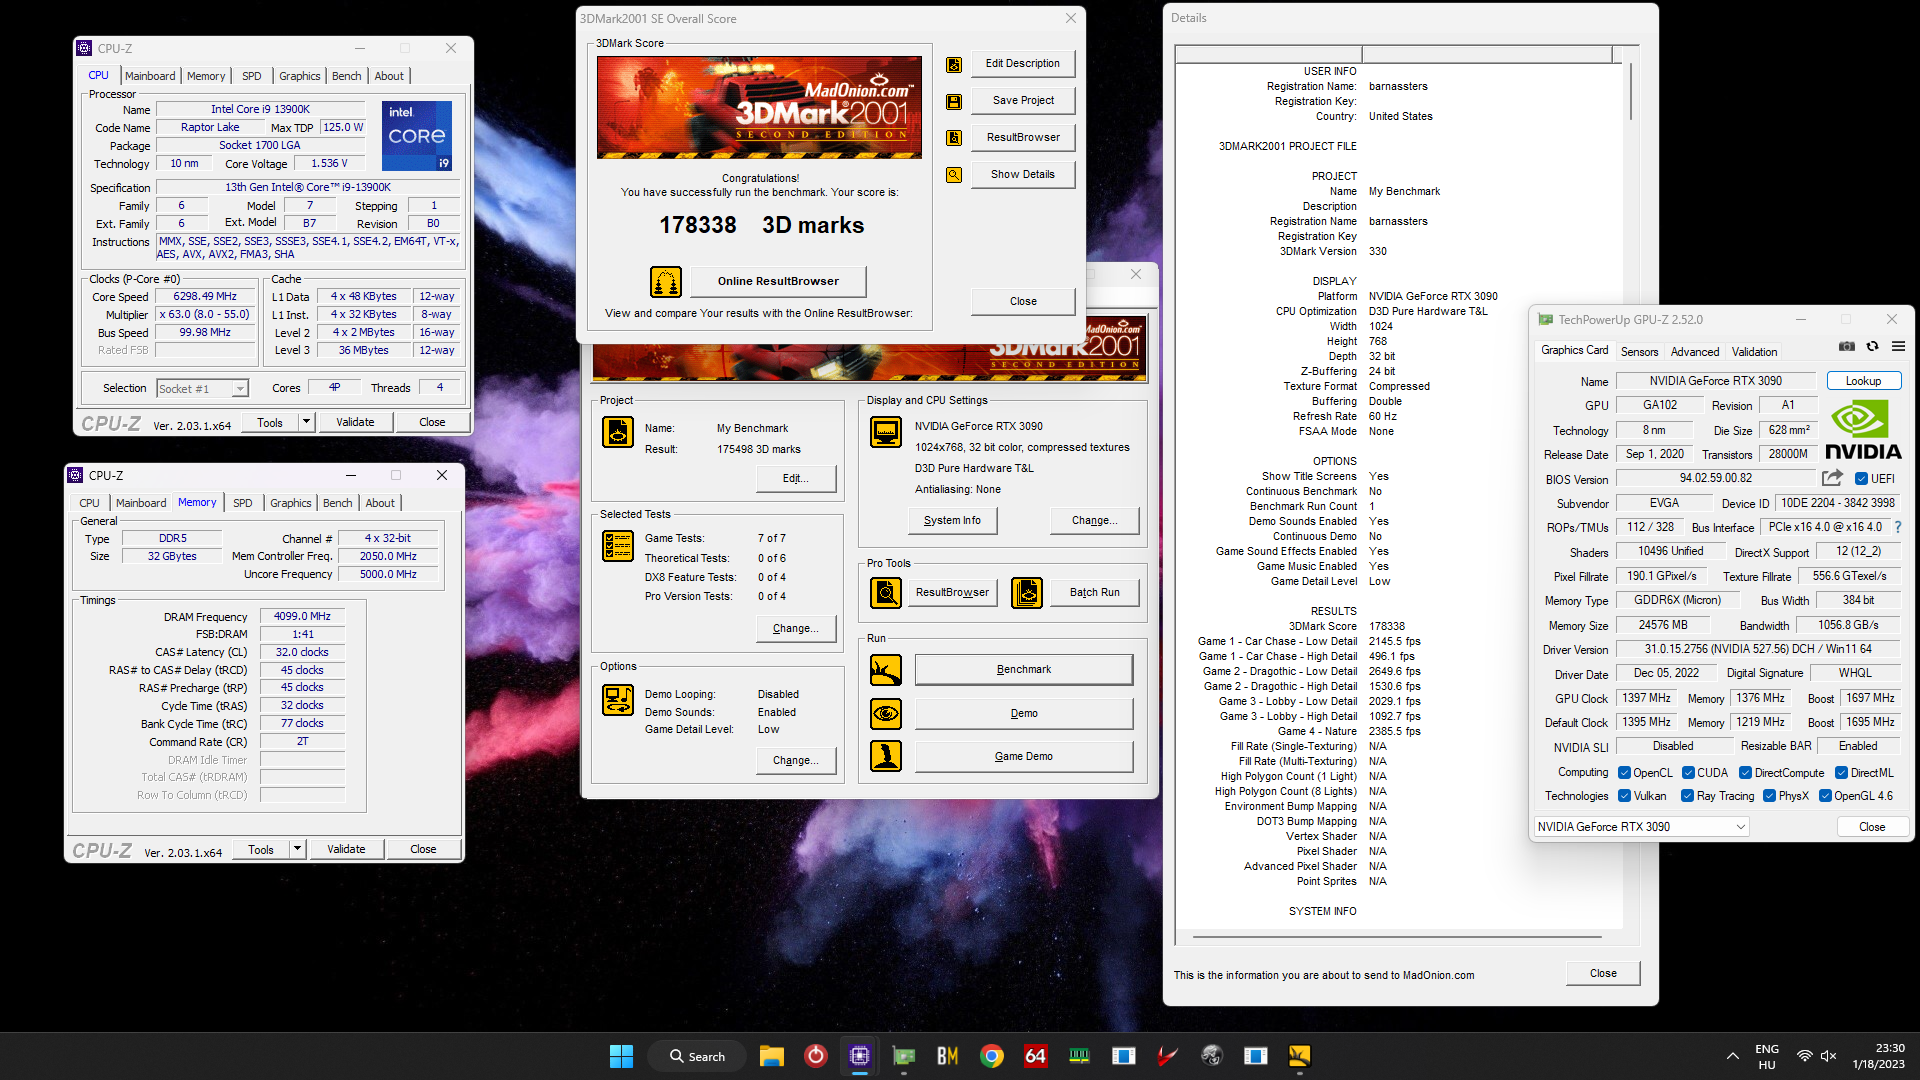Click Validate in the top CPU-Z window

pyautogui.click(x=355, y=422)
